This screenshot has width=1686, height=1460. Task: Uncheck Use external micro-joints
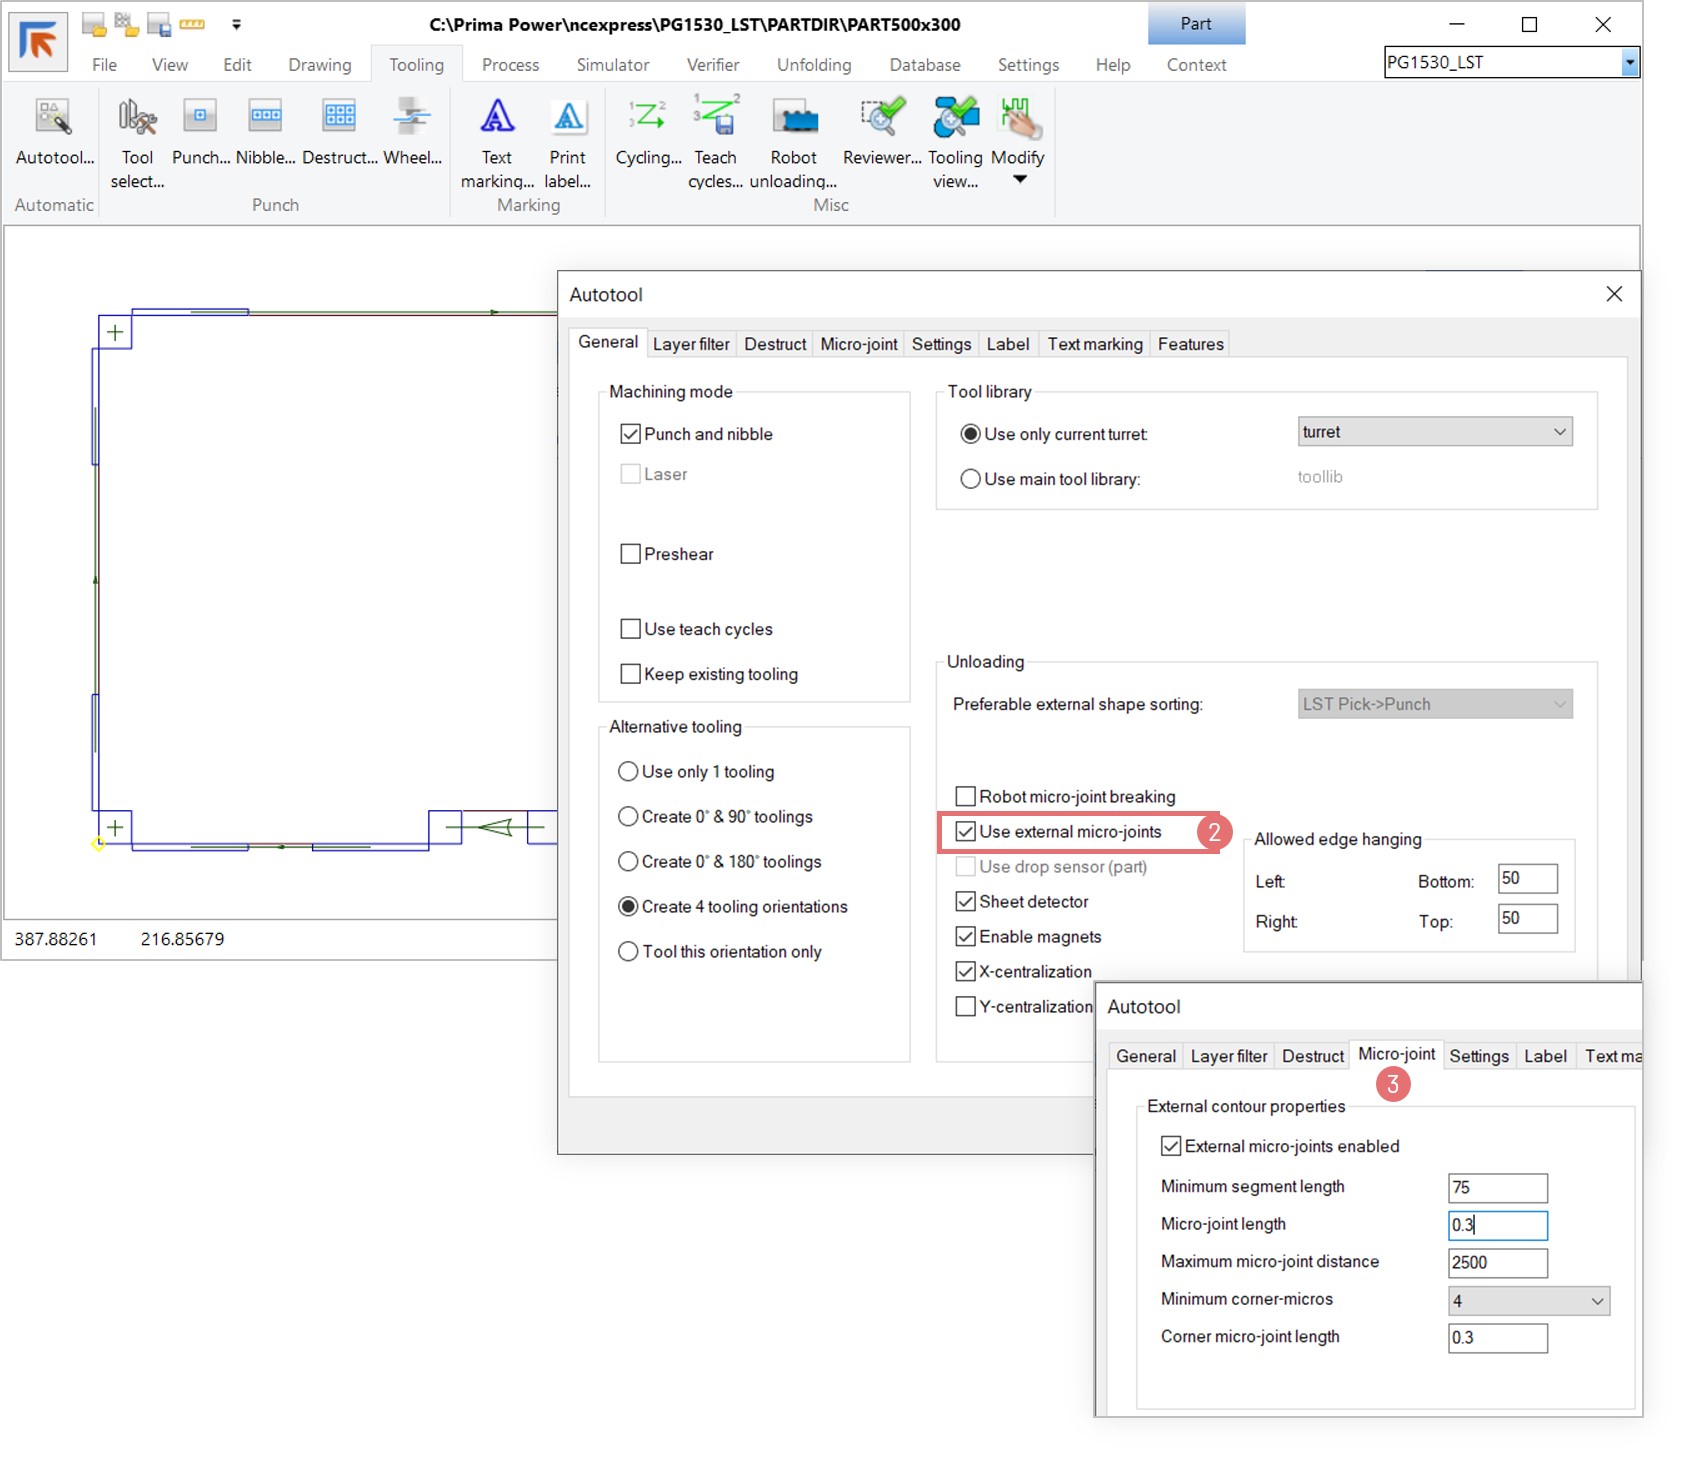(x=965, y=832)
